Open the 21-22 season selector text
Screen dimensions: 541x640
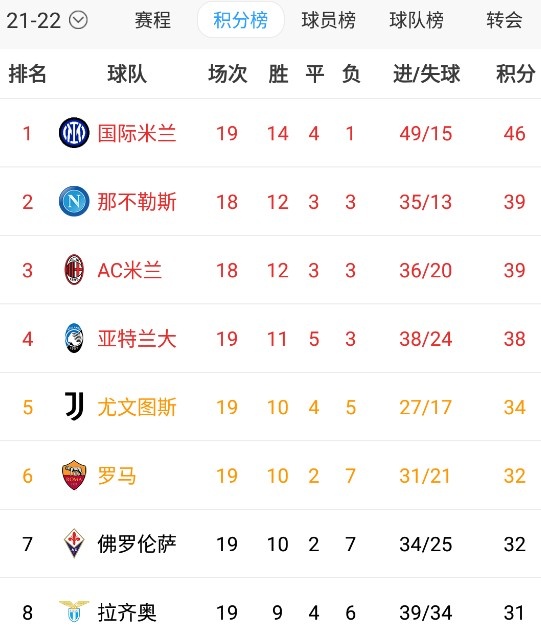click(x=33, y=20)
